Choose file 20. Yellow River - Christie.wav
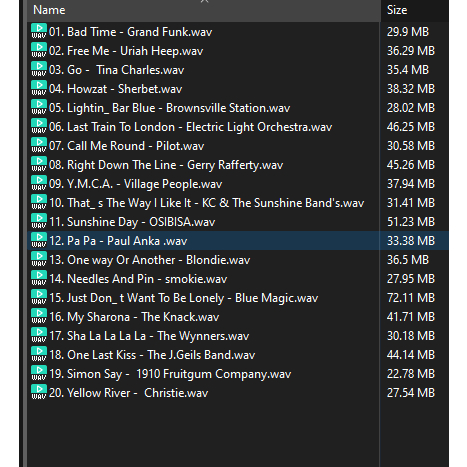The width and height of the screenshot is (467, 467). coord(128,393)
